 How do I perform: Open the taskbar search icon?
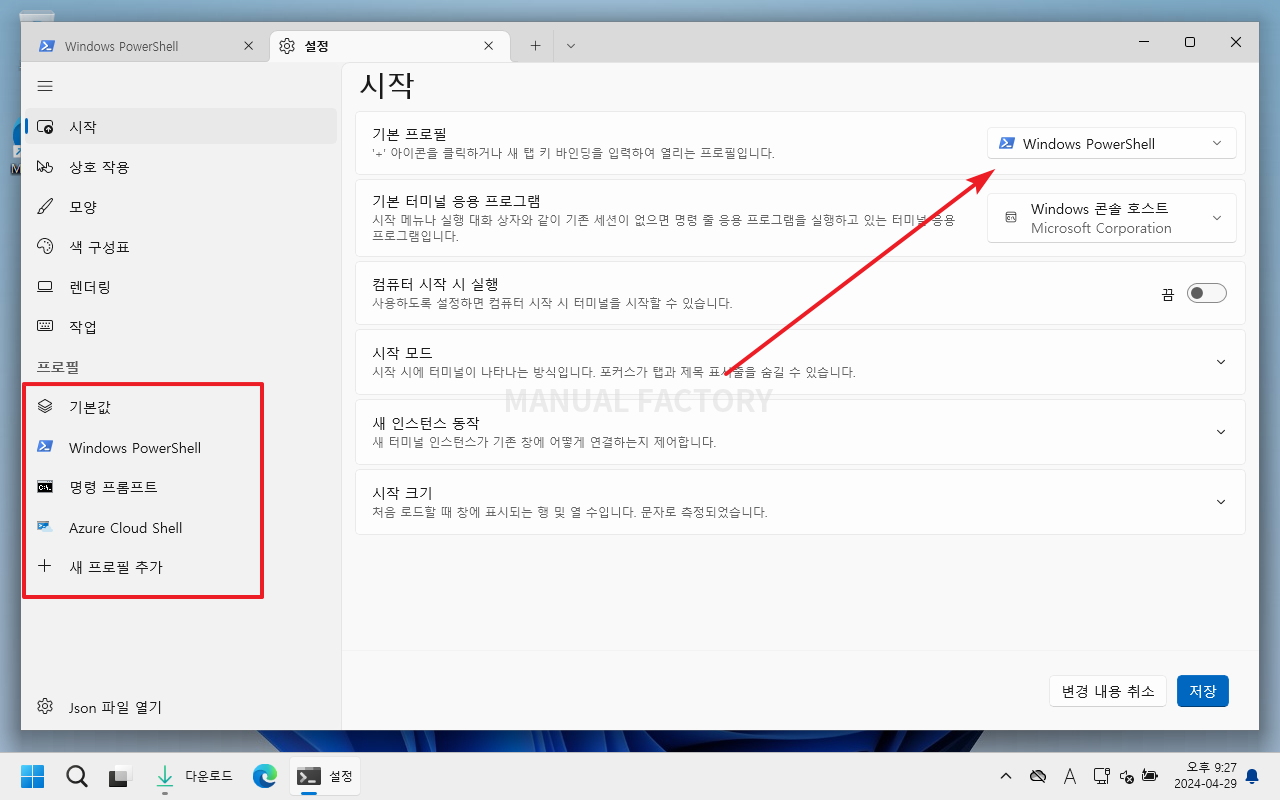77,776
